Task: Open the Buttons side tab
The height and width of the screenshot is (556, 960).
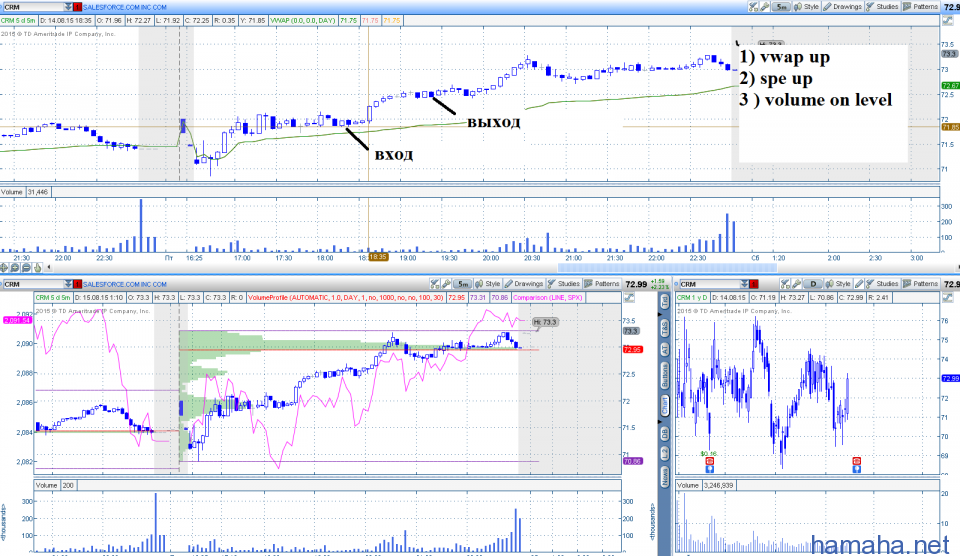Action: click(665, 375)
